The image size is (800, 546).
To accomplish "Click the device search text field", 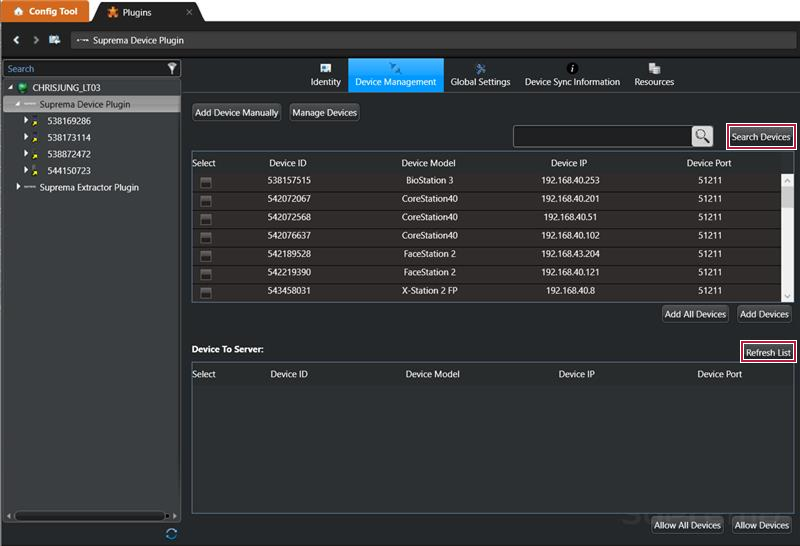I will (x=601, y=136).
